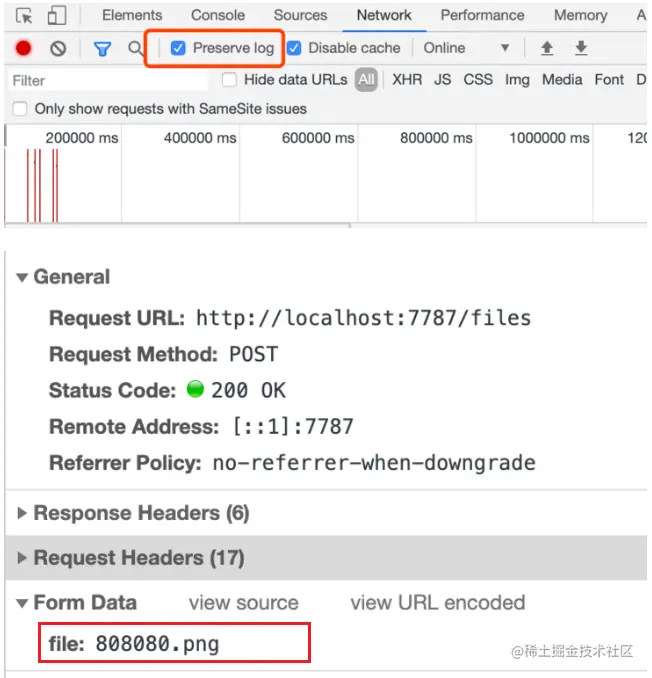Filter requests by JS type
Screen dimensions: 652x678
coord(442,80)
